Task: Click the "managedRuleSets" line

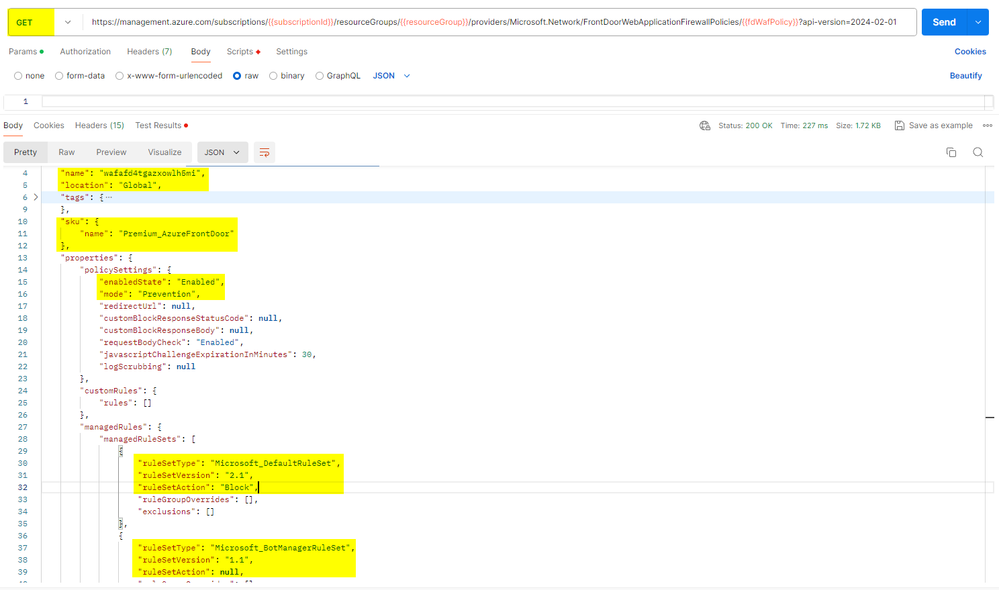Action: 147,440
